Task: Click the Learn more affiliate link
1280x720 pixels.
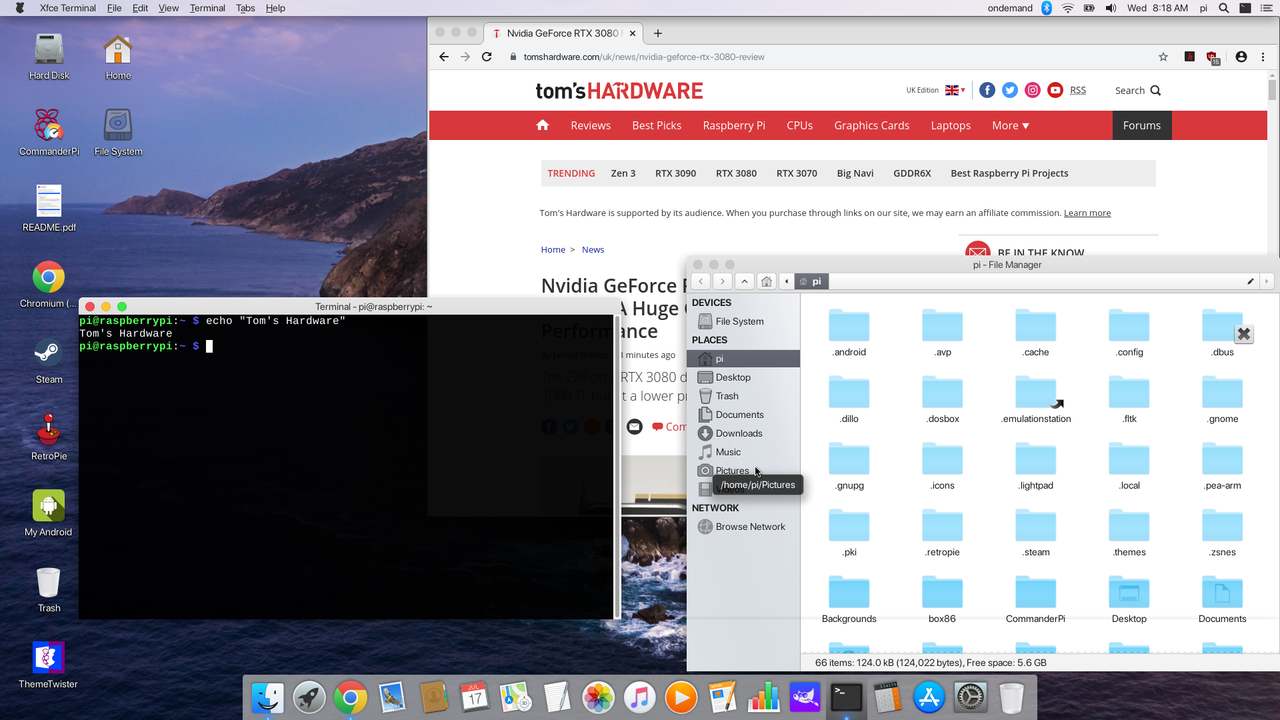Action: click(1087, 213)
